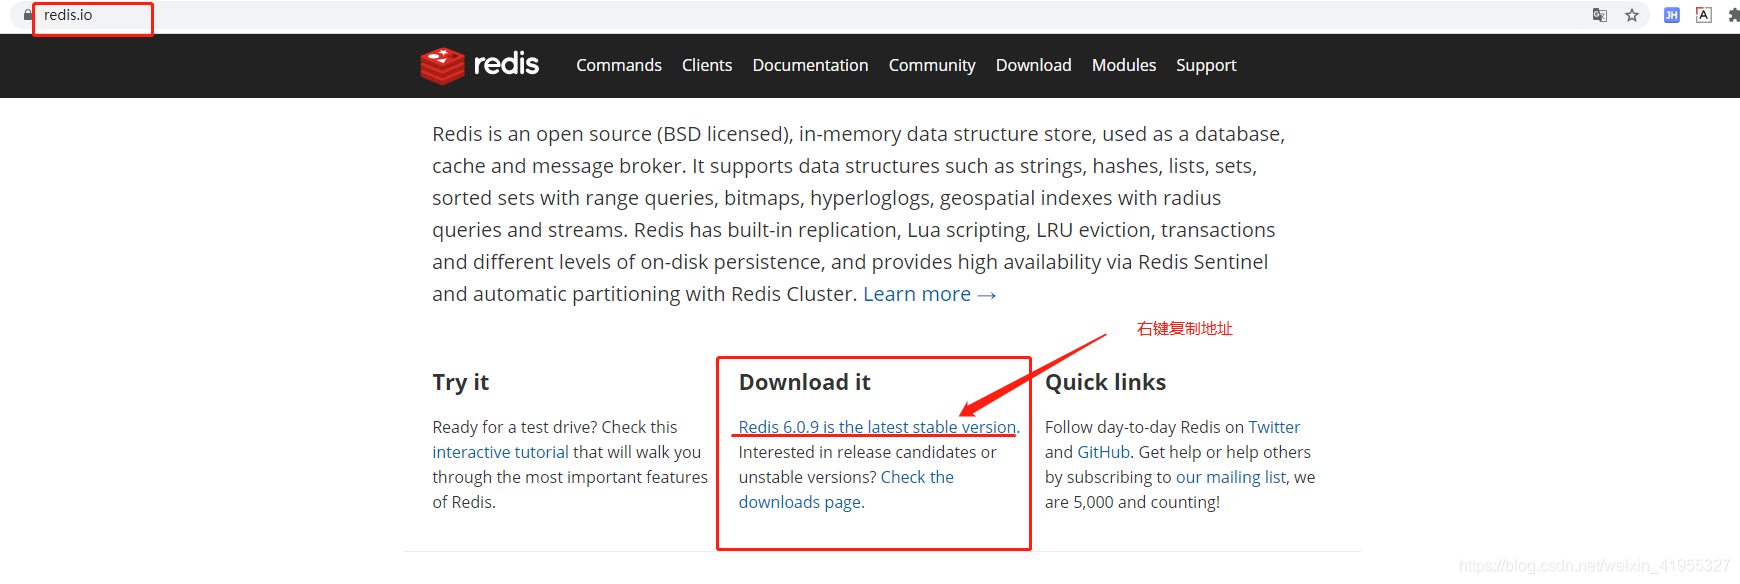The width and height of the screenshot is (1740, 584).
Task: Go to Documentation in navigation bar
Action: point(810,65)
